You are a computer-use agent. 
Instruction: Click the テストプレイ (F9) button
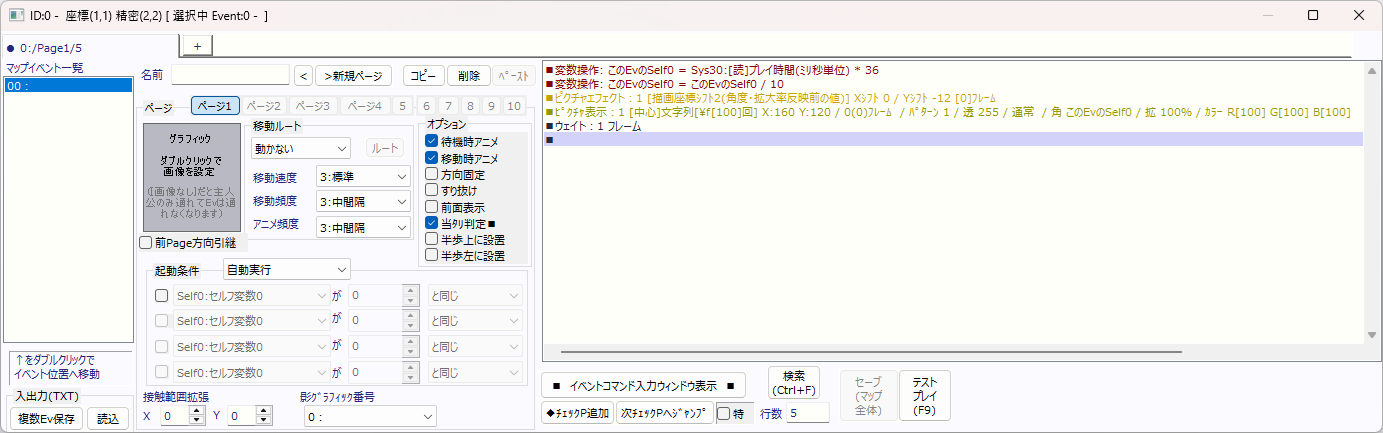925,395
